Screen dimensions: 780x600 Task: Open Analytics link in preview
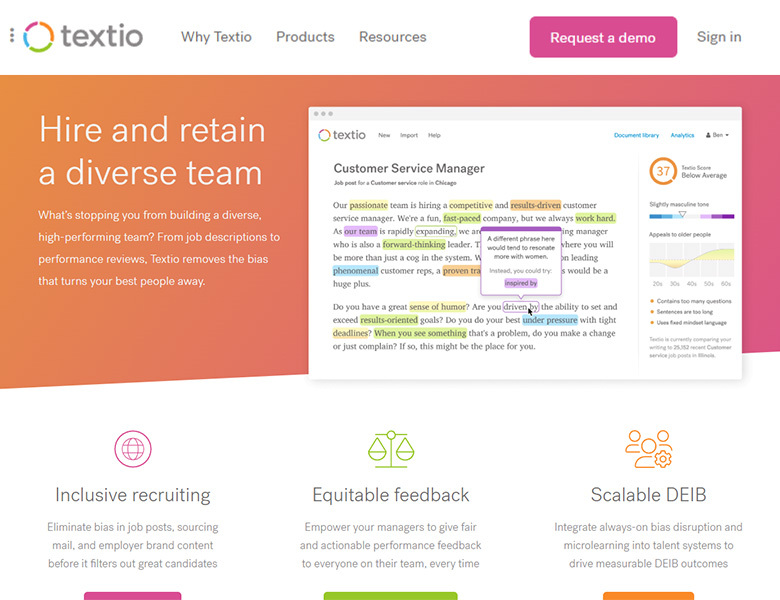[x=682, y=135]
